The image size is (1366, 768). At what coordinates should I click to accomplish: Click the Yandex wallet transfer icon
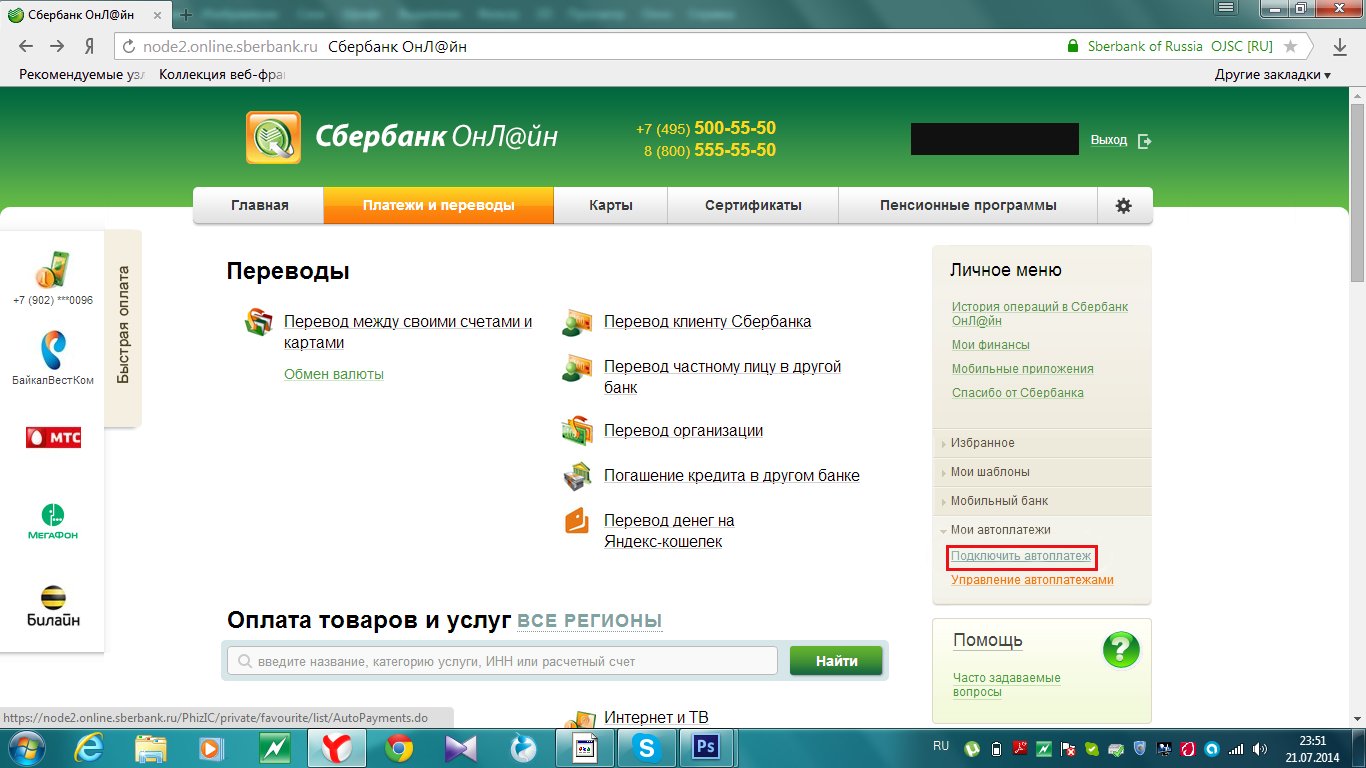point(578,521)
